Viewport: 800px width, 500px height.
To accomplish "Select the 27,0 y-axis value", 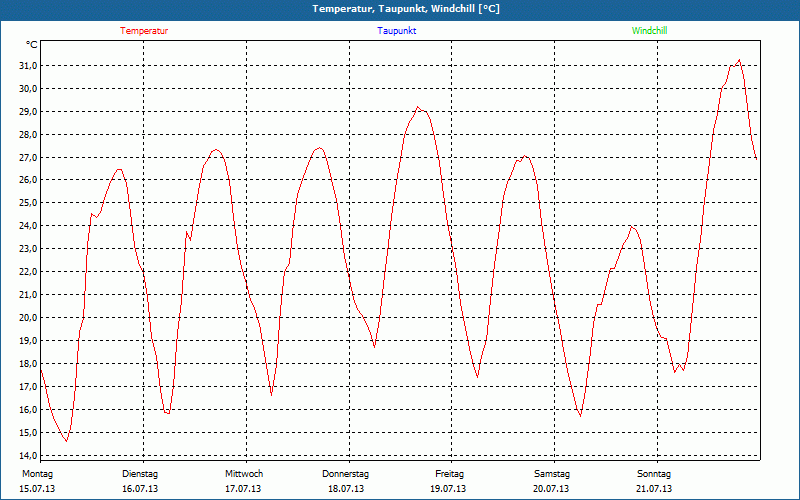I will (x=28, y=158).
